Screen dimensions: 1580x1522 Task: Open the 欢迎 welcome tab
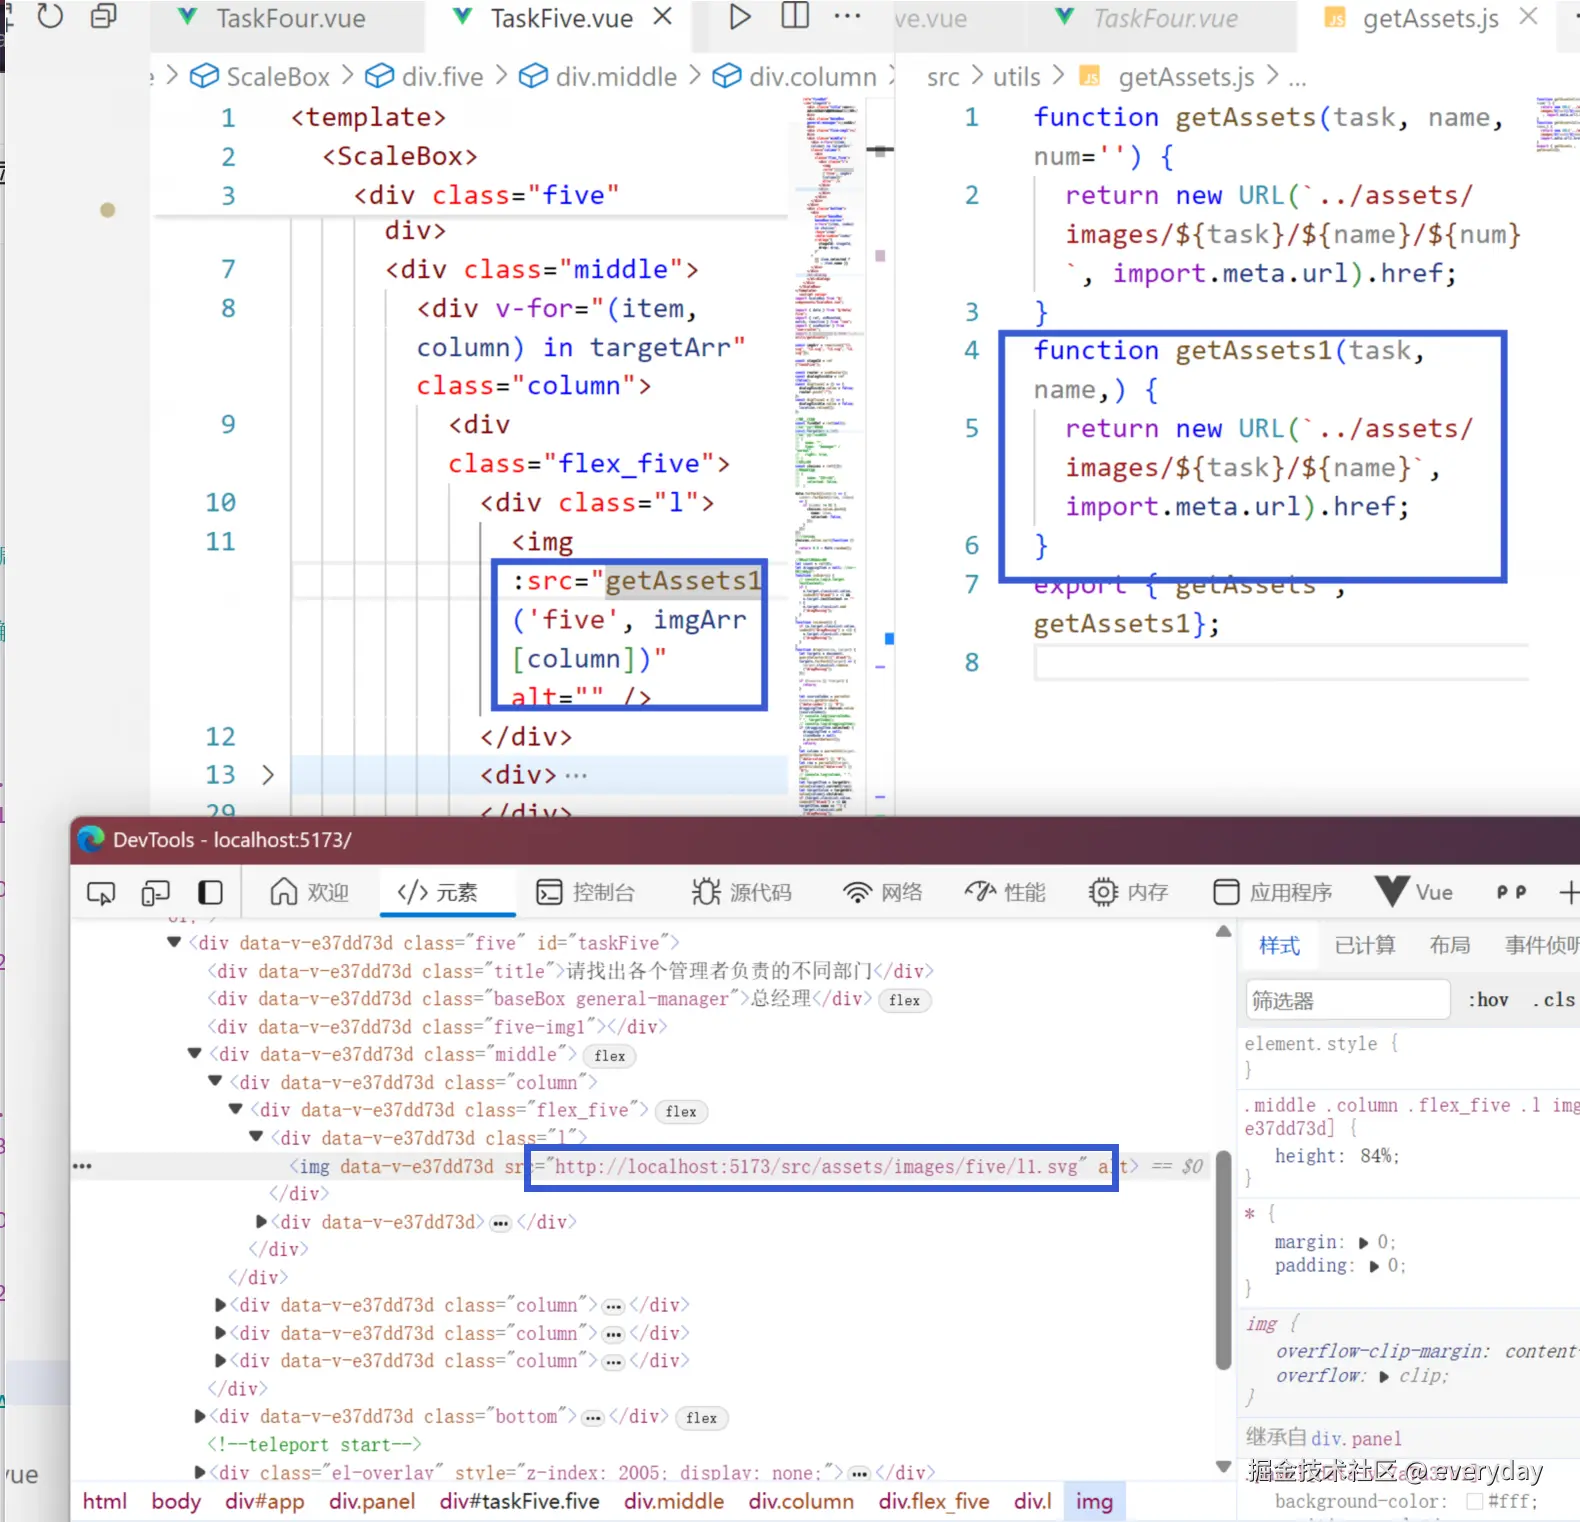click(310, 892)
